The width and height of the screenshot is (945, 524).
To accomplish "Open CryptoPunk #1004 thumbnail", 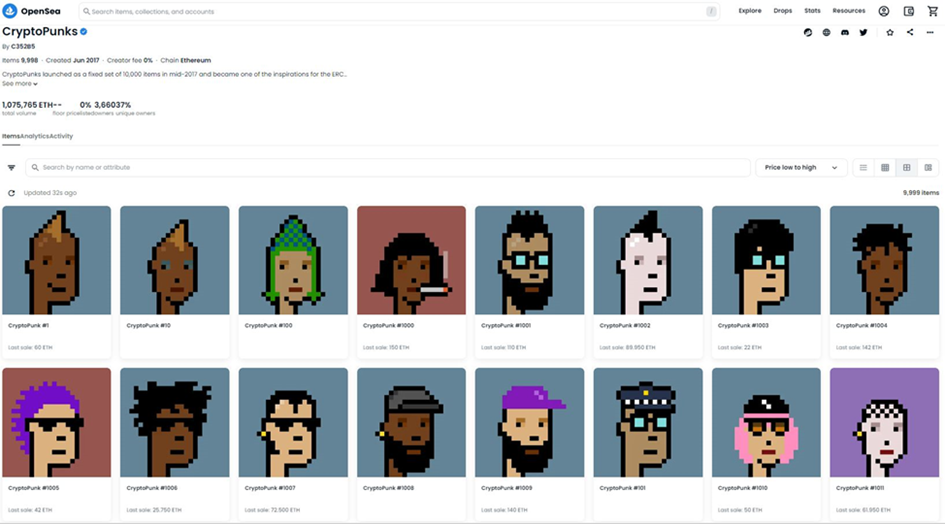I will coord(885,260).
